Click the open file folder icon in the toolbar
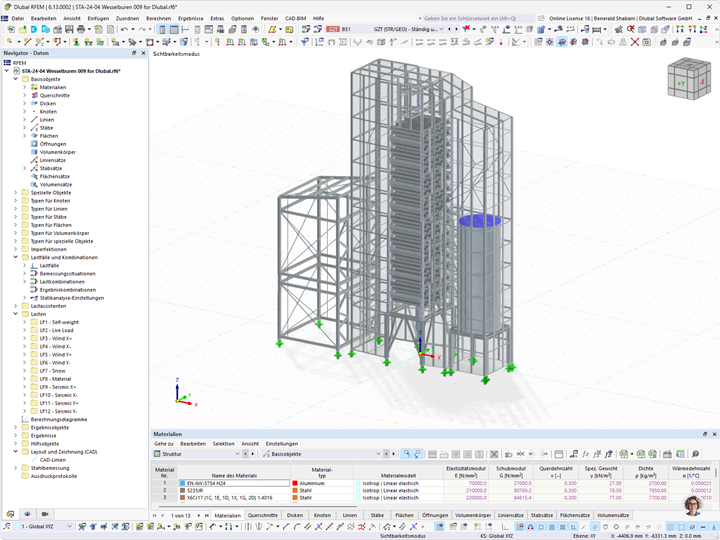 22,29
